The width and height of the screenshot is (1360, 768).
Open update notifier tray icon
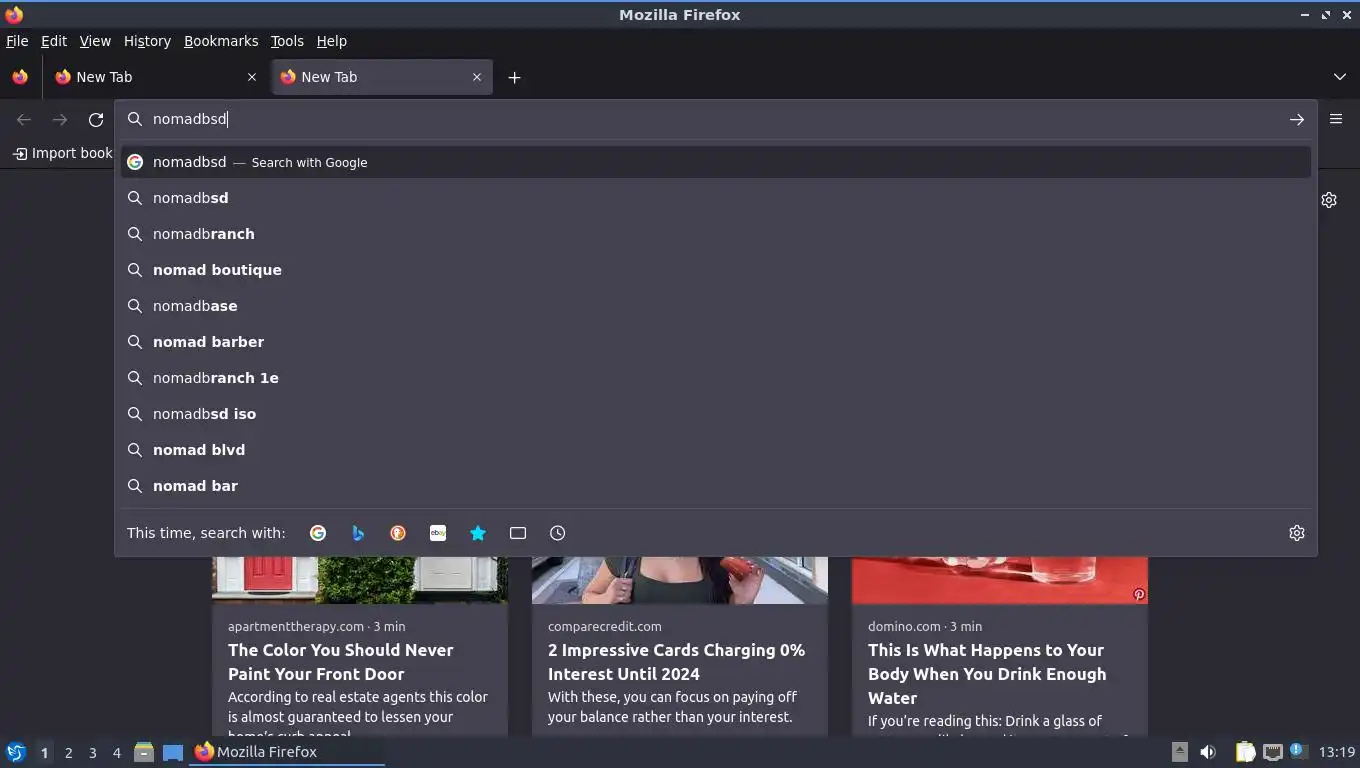pos(1299,751)
